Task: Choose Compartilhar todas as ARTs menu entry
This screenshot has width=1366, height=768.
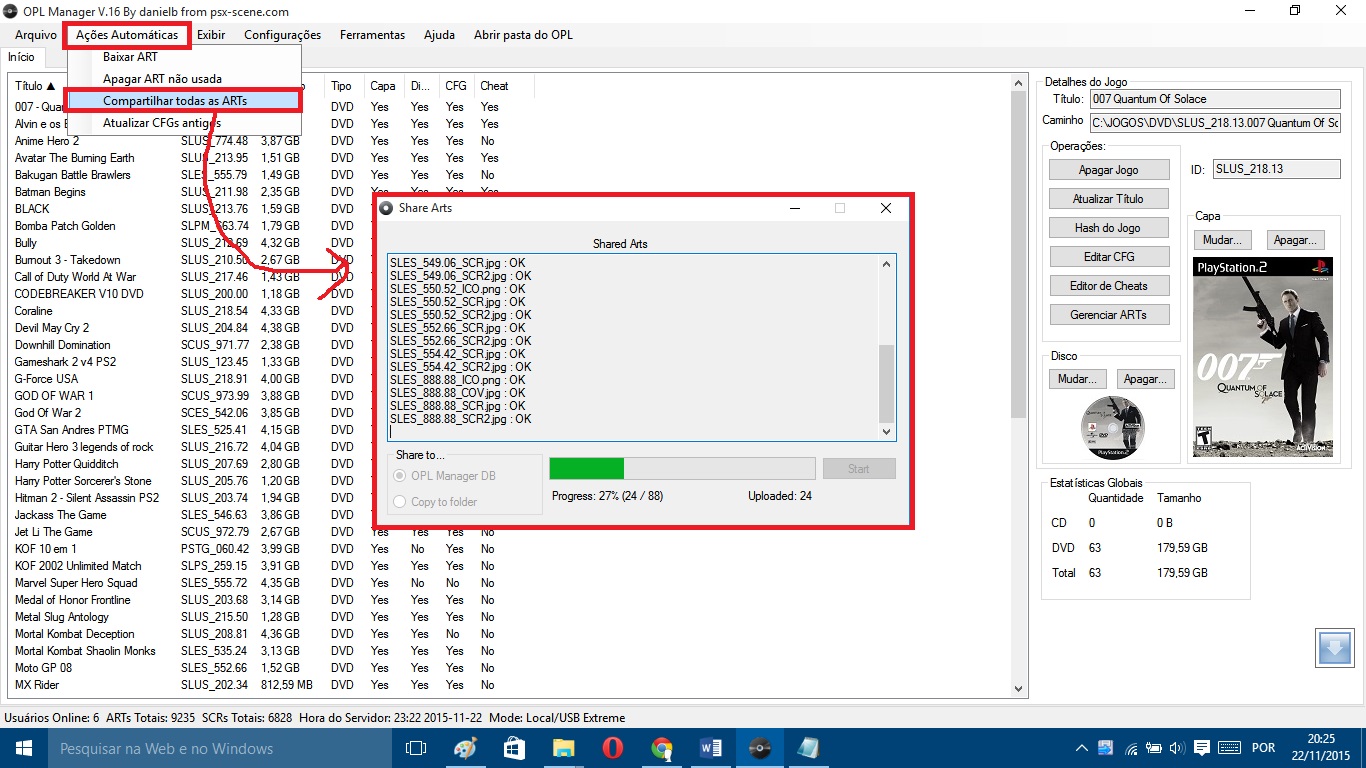Action: point(175,101)
